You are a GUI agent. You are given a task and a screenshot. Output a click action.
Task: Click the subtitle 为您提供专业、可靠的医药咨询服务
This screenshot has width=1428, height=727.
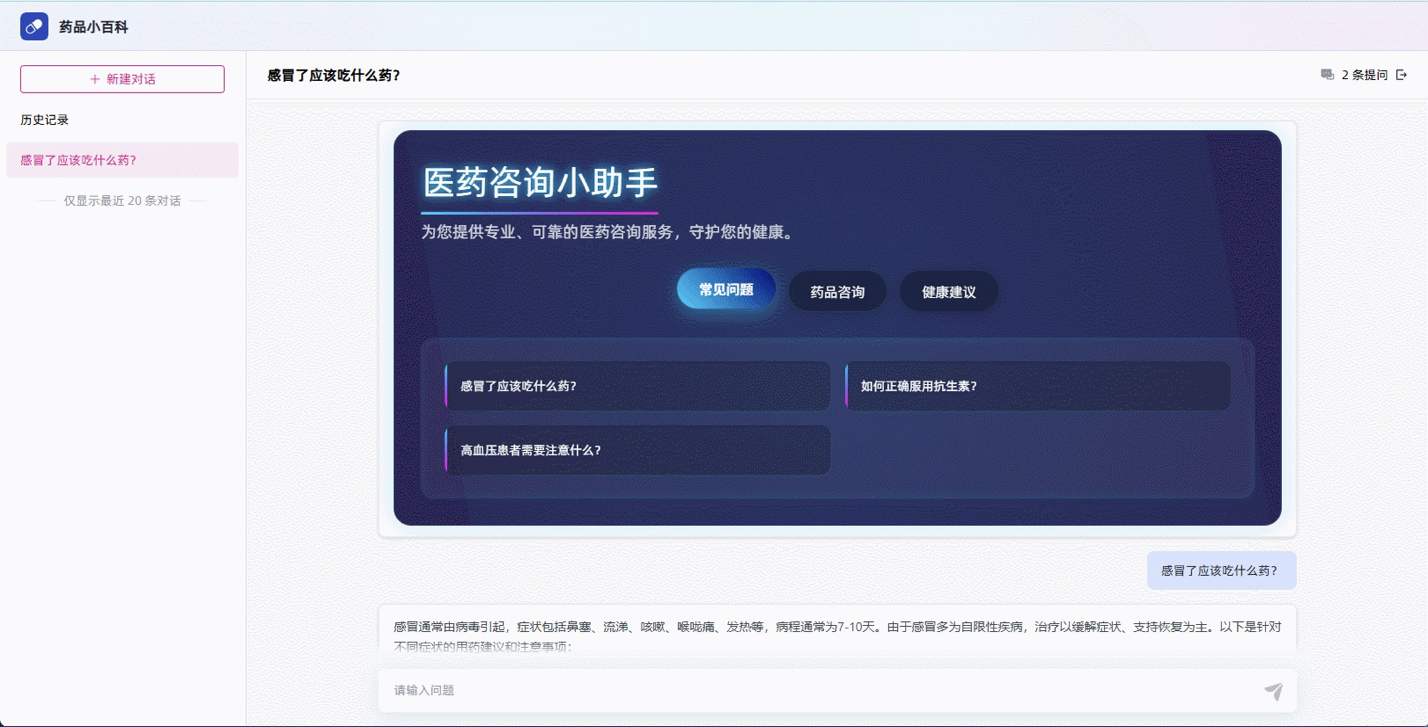608,232
